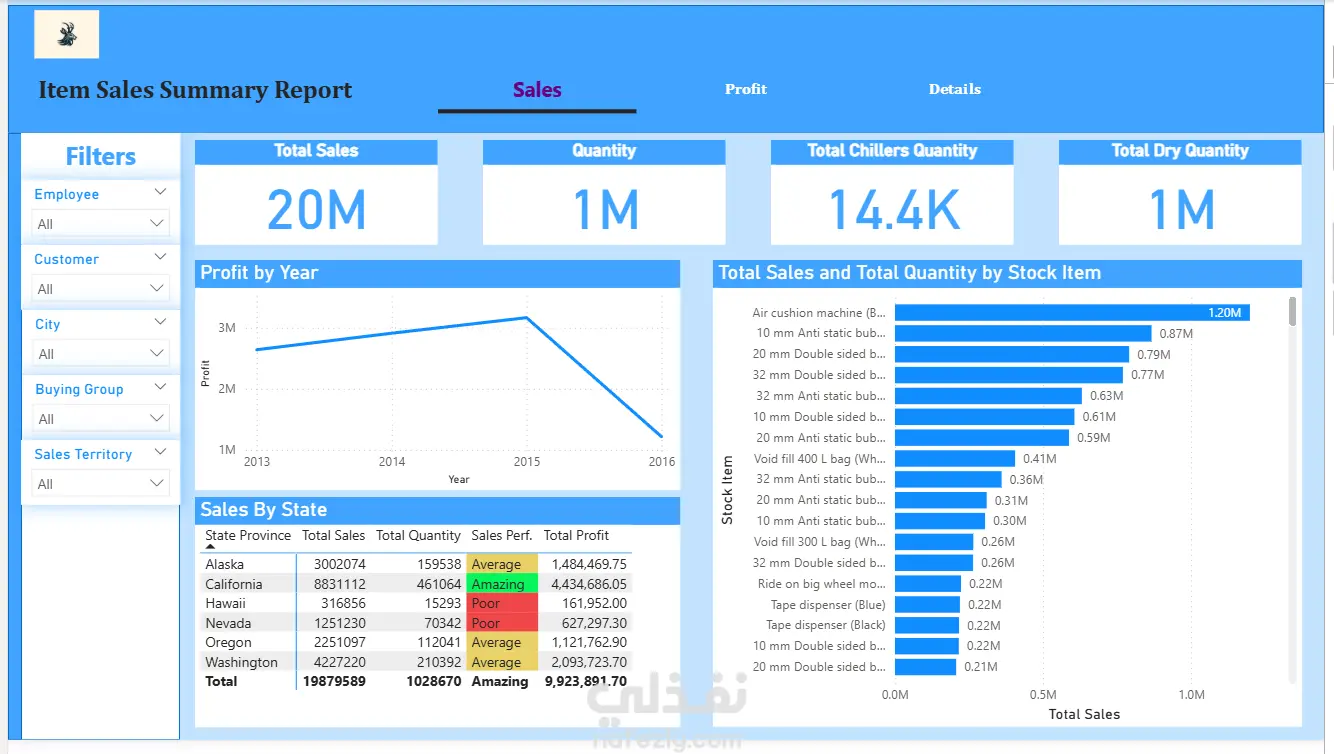
Task: Select the Total Sales 20M card
Action: (316, 192)
